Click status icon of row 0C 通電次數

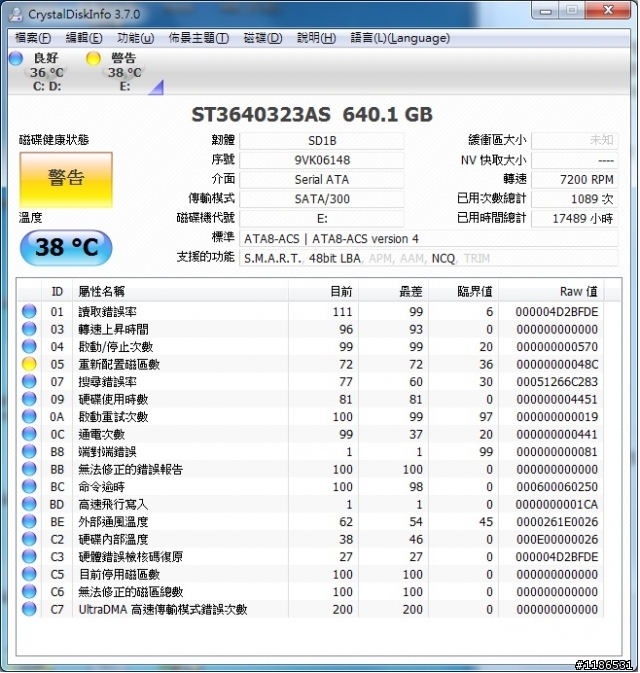point(29,434)
